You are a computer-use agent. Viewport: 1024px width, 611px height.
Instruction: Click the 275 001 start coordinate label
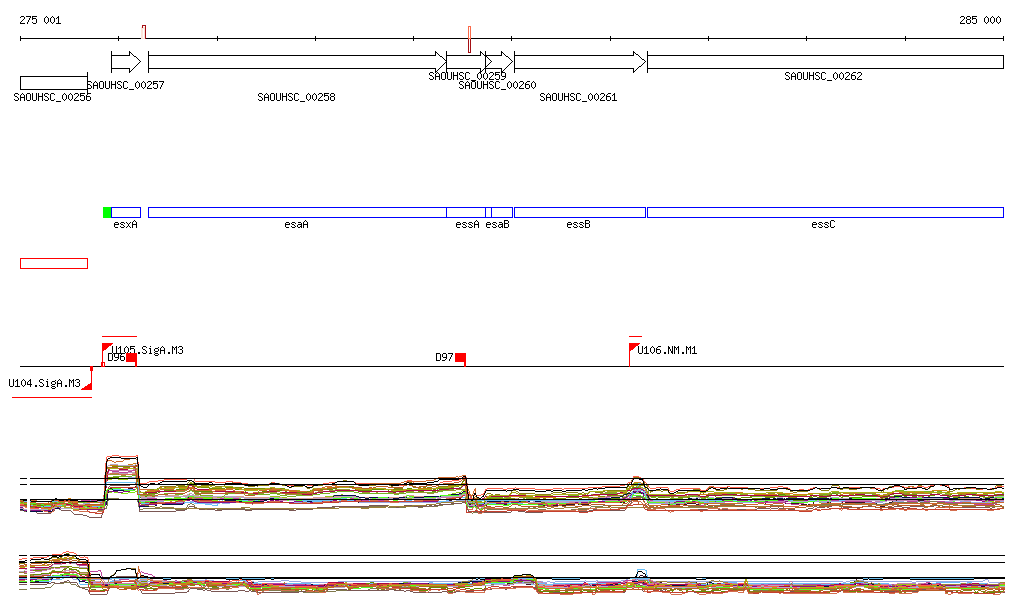(x=40, y=20)
